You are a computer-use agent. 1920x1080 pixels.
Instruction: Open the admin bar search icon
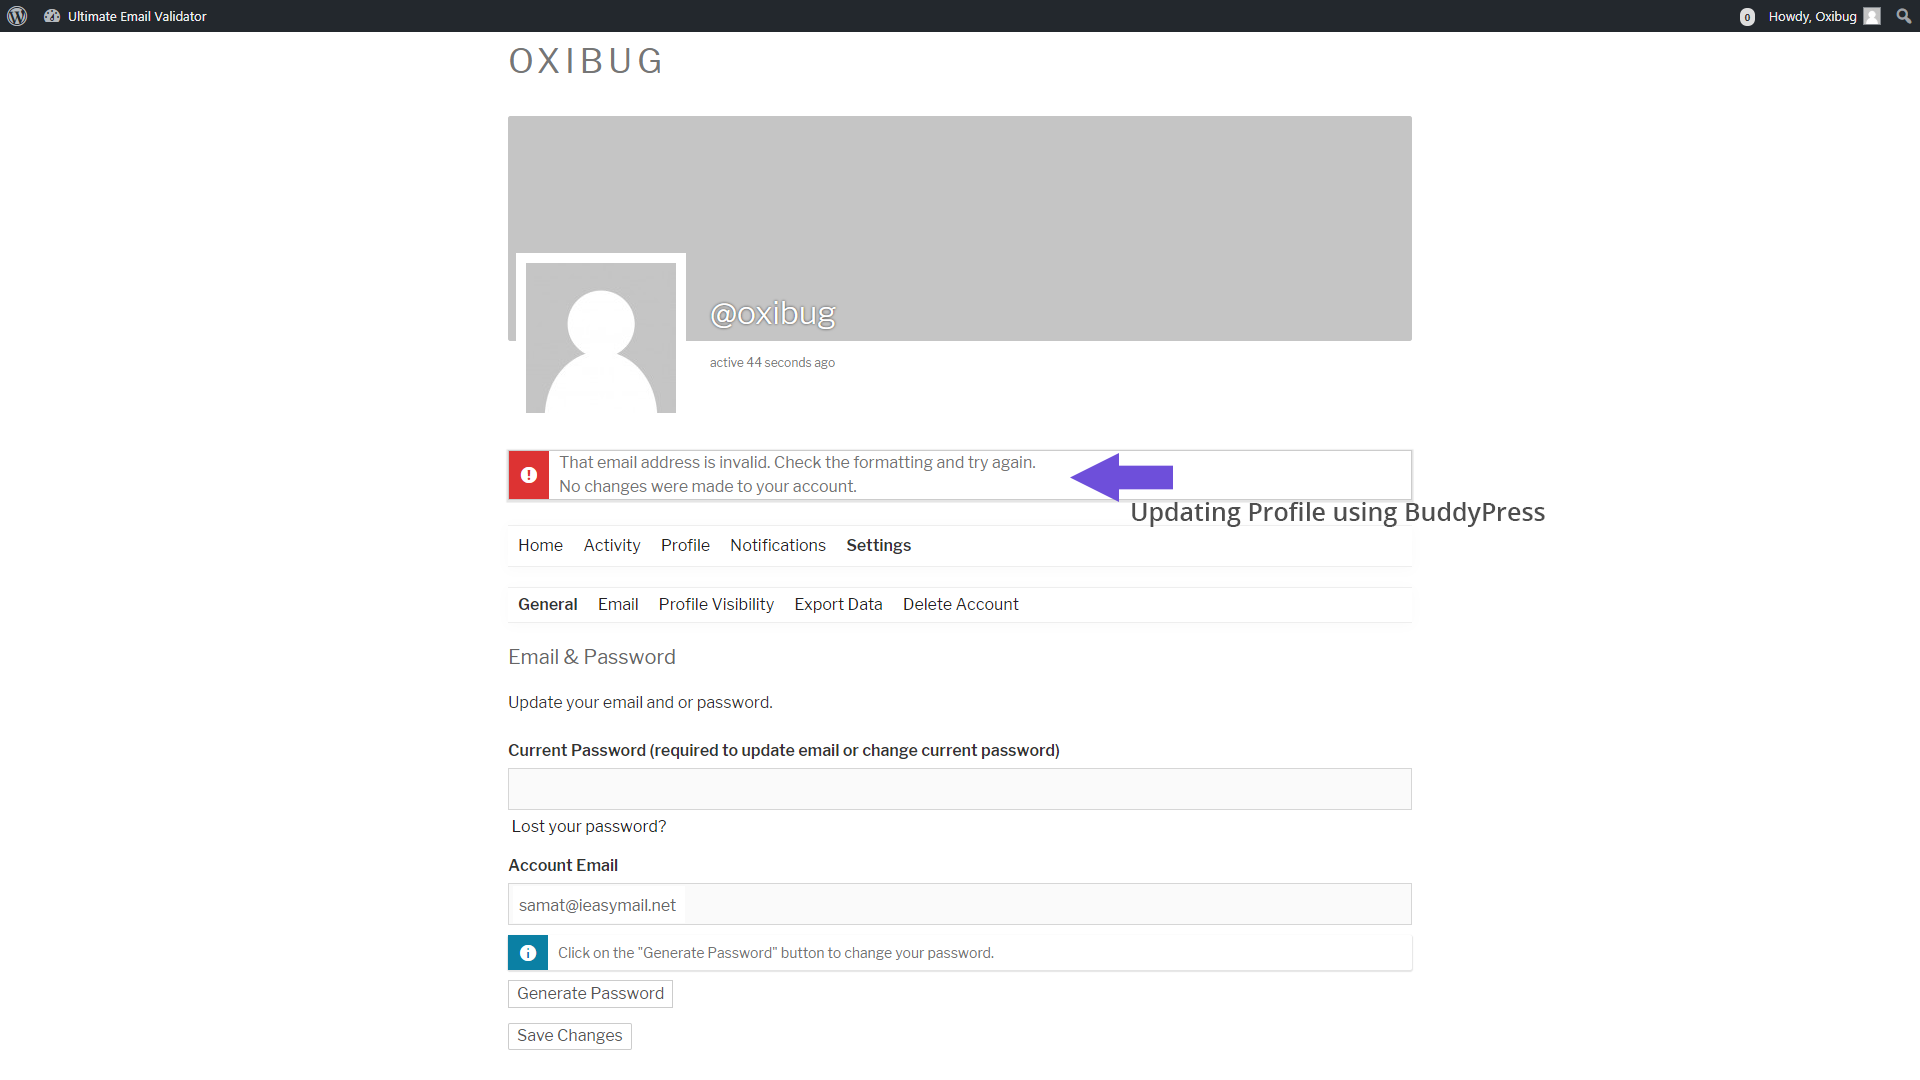coord(1903,16)
